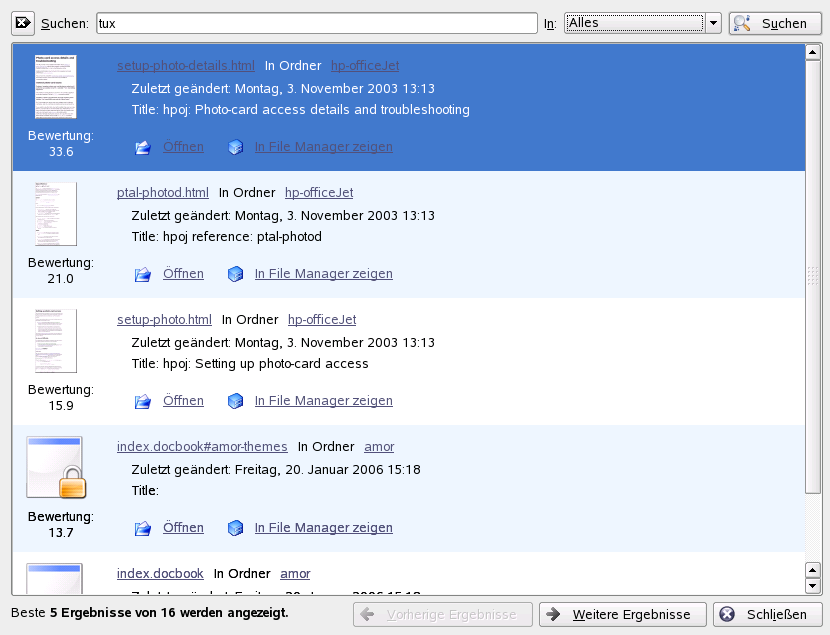
Task: Click 'Title: hpoj reference: ptal-photod' text
Action: tap(227, 237)
